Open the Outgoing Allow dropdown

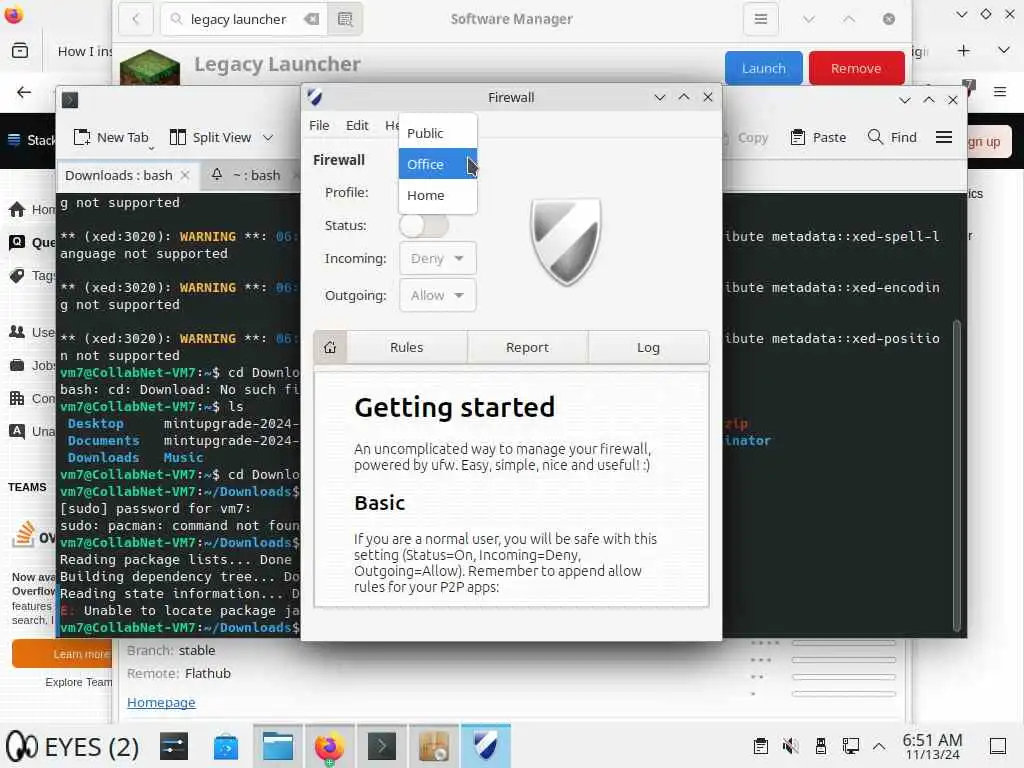pos(438,295)
